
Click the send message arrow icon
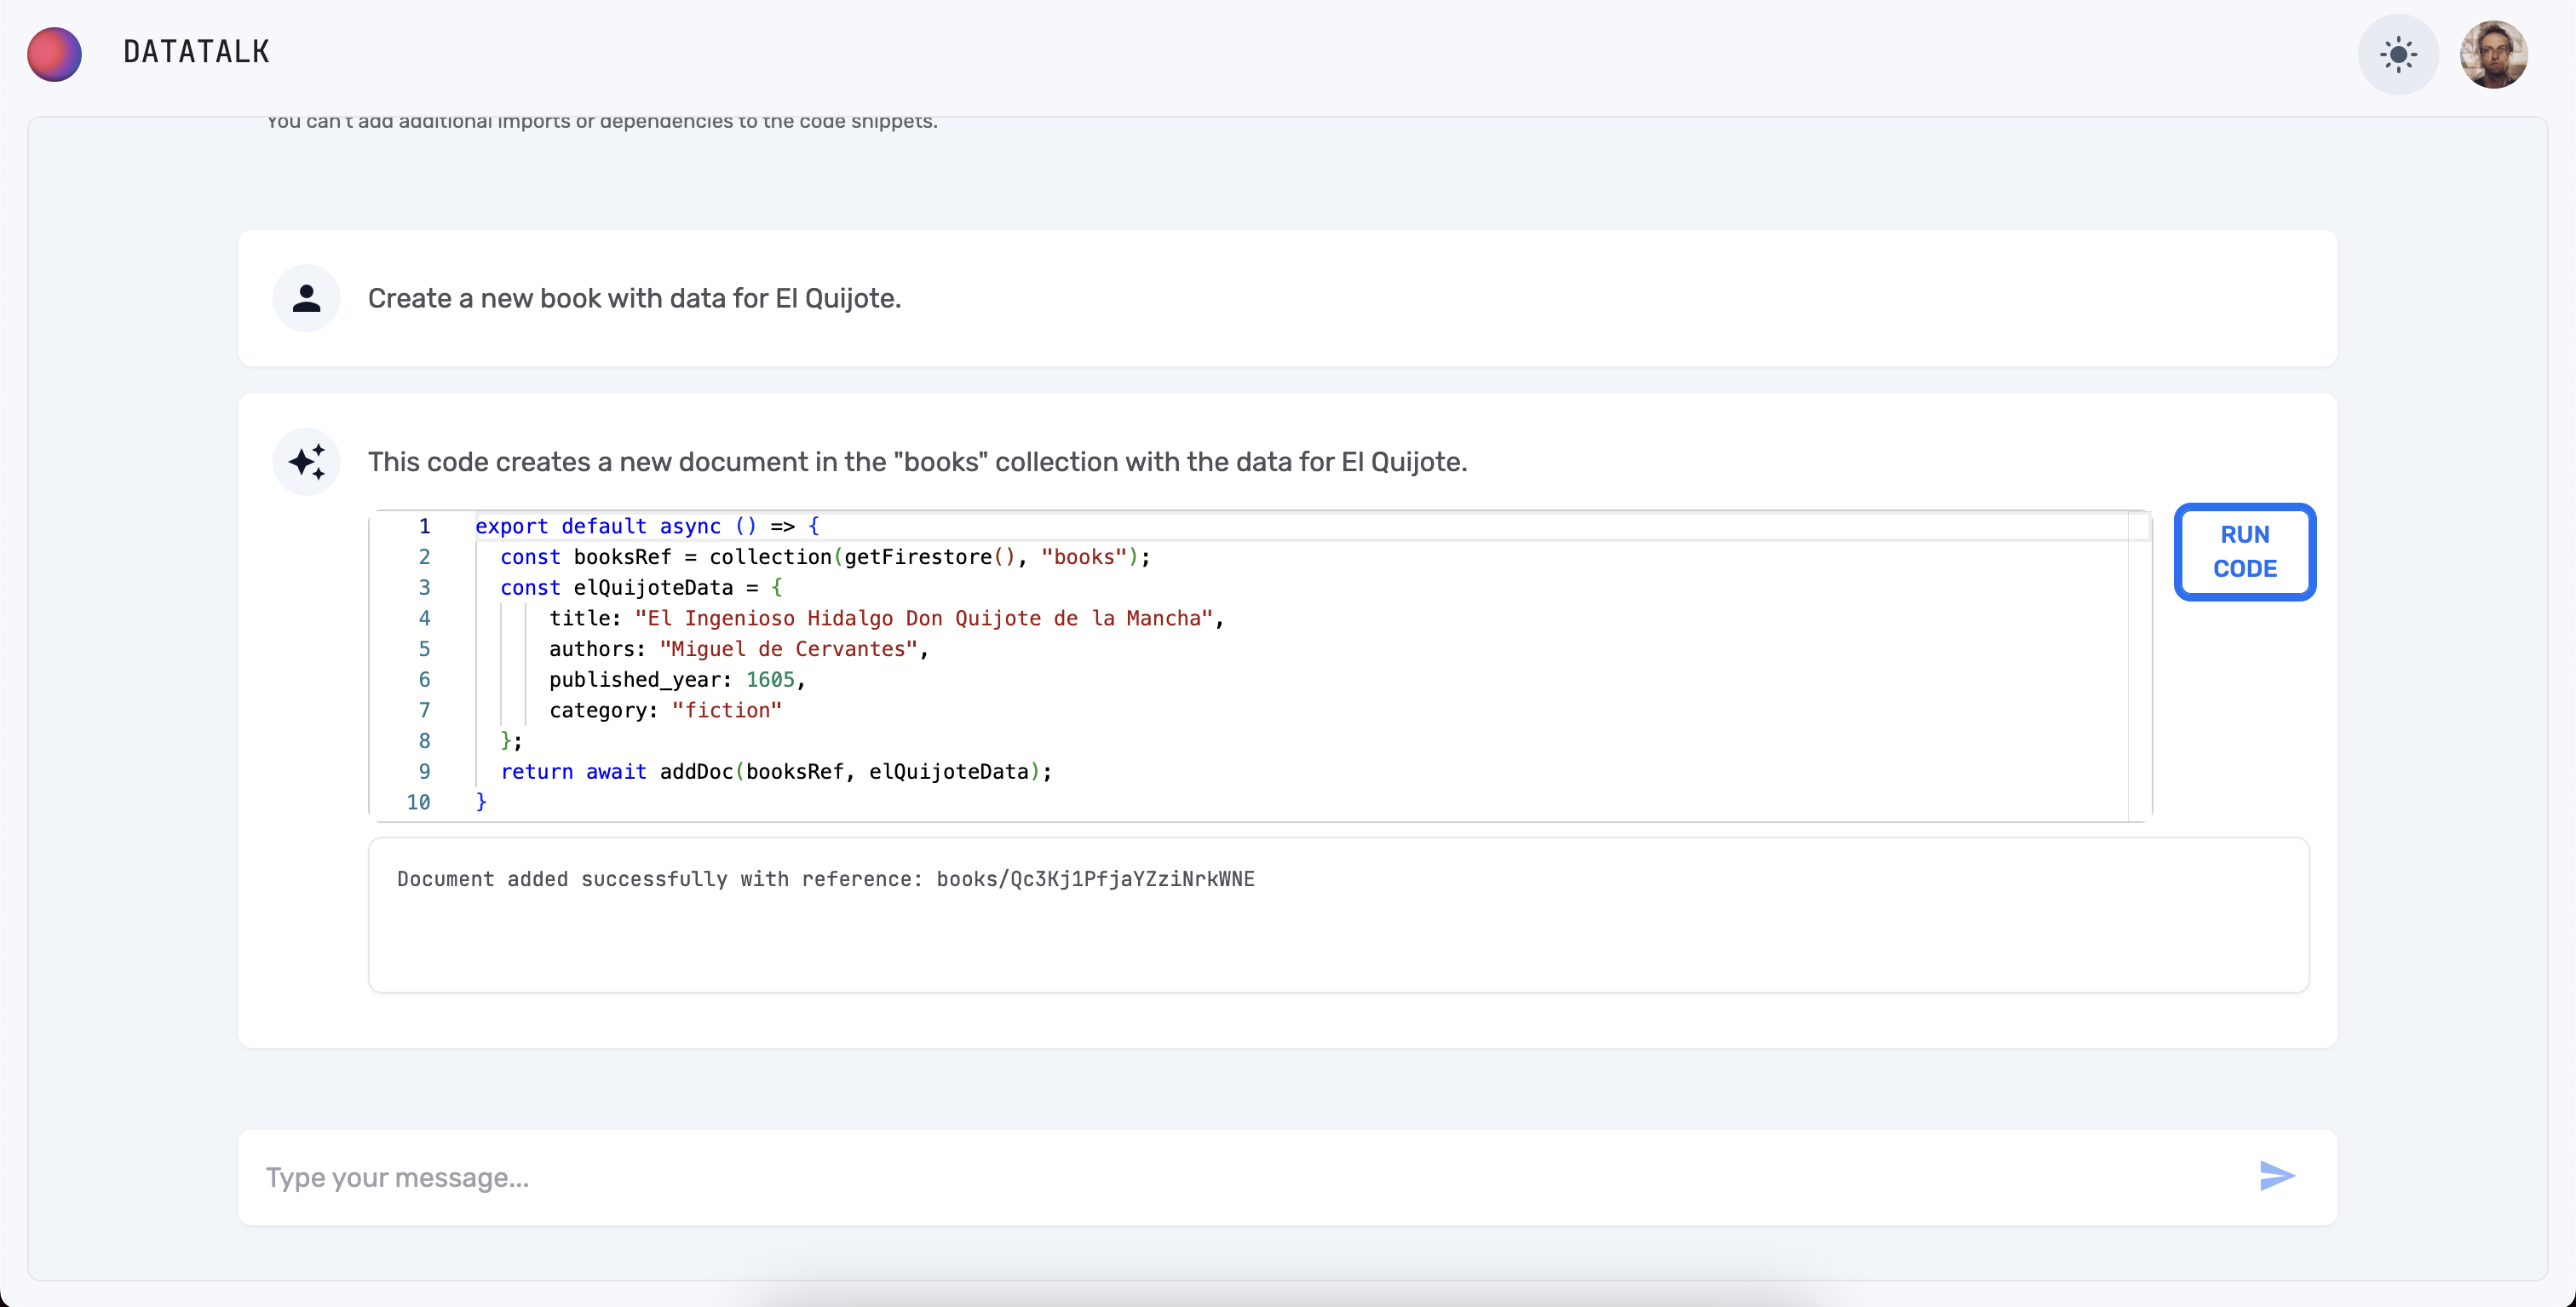(2276, 1176)
